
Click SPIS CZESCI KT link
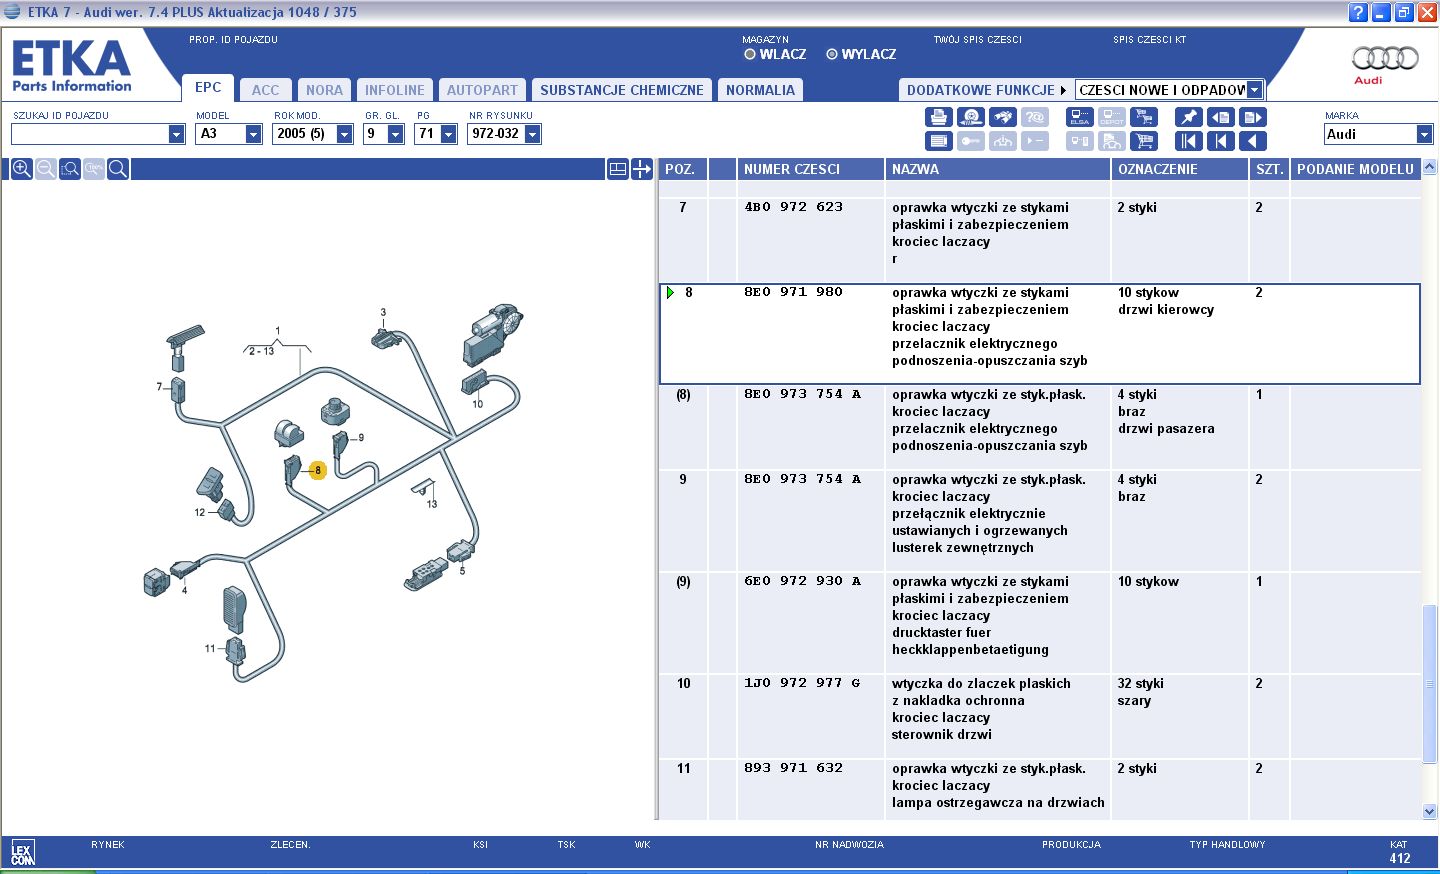pos(1150,40)
